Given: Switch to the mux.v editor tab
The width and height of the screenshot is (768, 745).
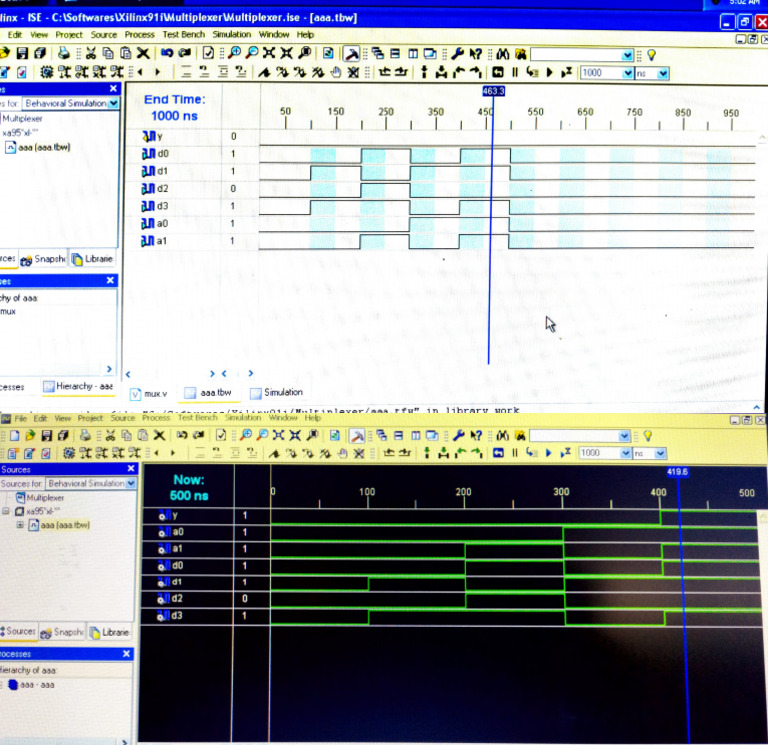Looking at the screenshot, I should pyautogui.click(x=149, y=393).
